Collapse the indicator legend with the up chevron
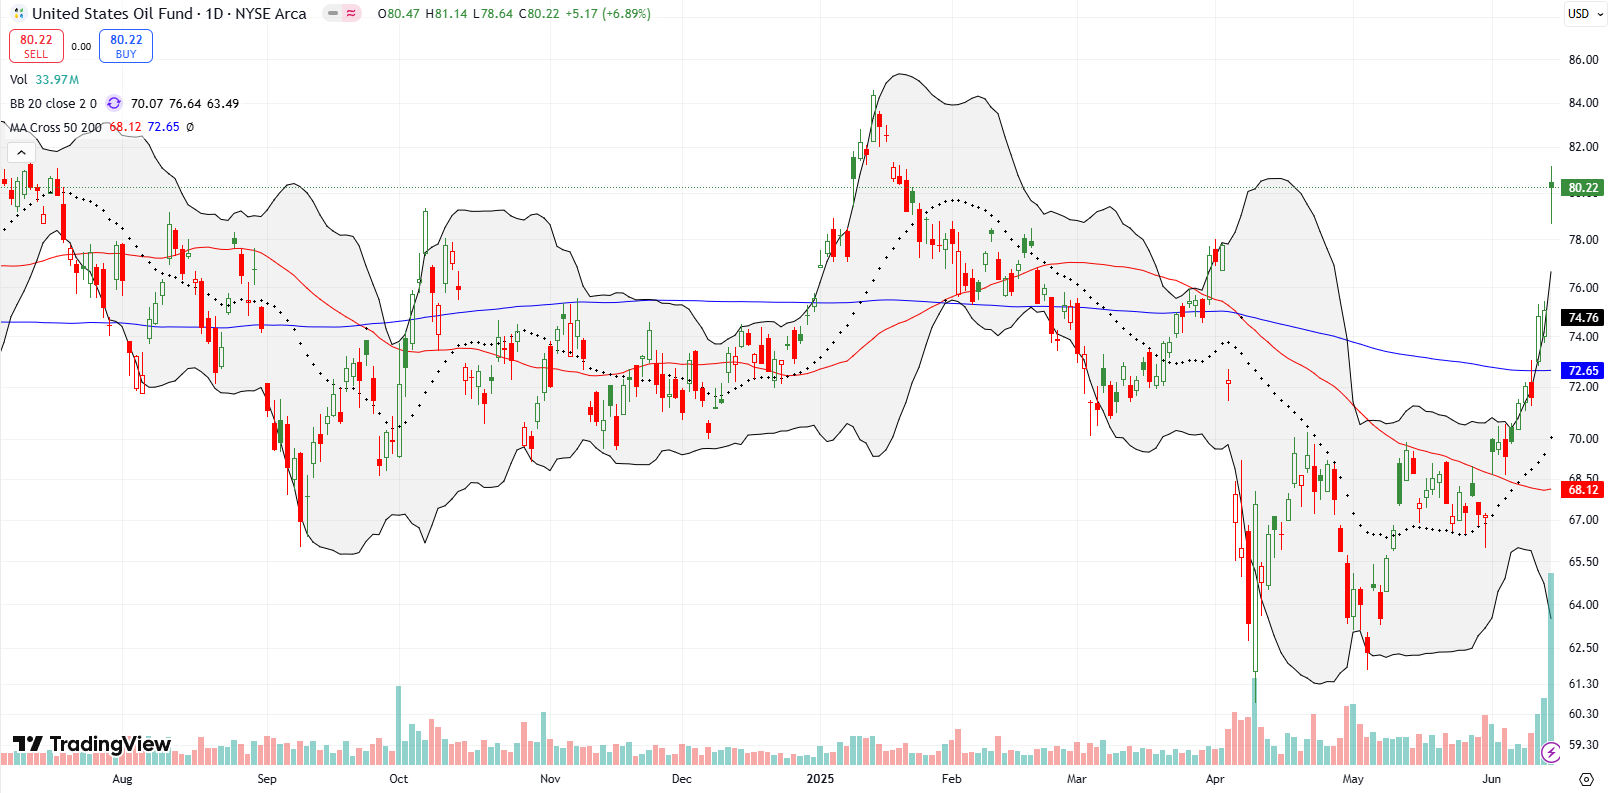Screen dimensions: 1612x793 coord(21,153)
